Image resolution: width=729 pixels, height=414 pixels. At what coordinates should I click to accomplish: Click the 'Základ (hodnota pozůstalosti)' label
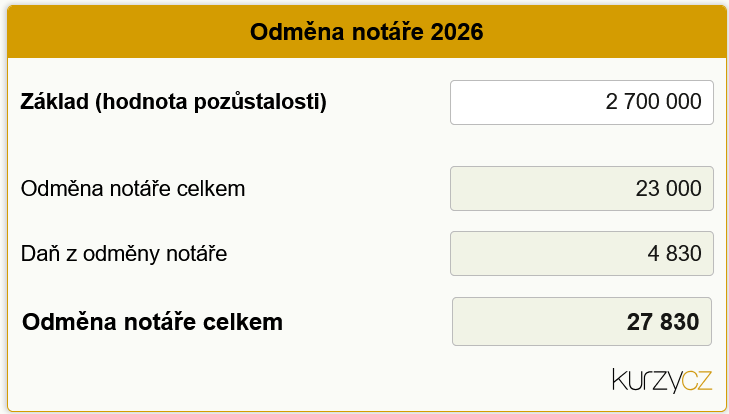174,102
